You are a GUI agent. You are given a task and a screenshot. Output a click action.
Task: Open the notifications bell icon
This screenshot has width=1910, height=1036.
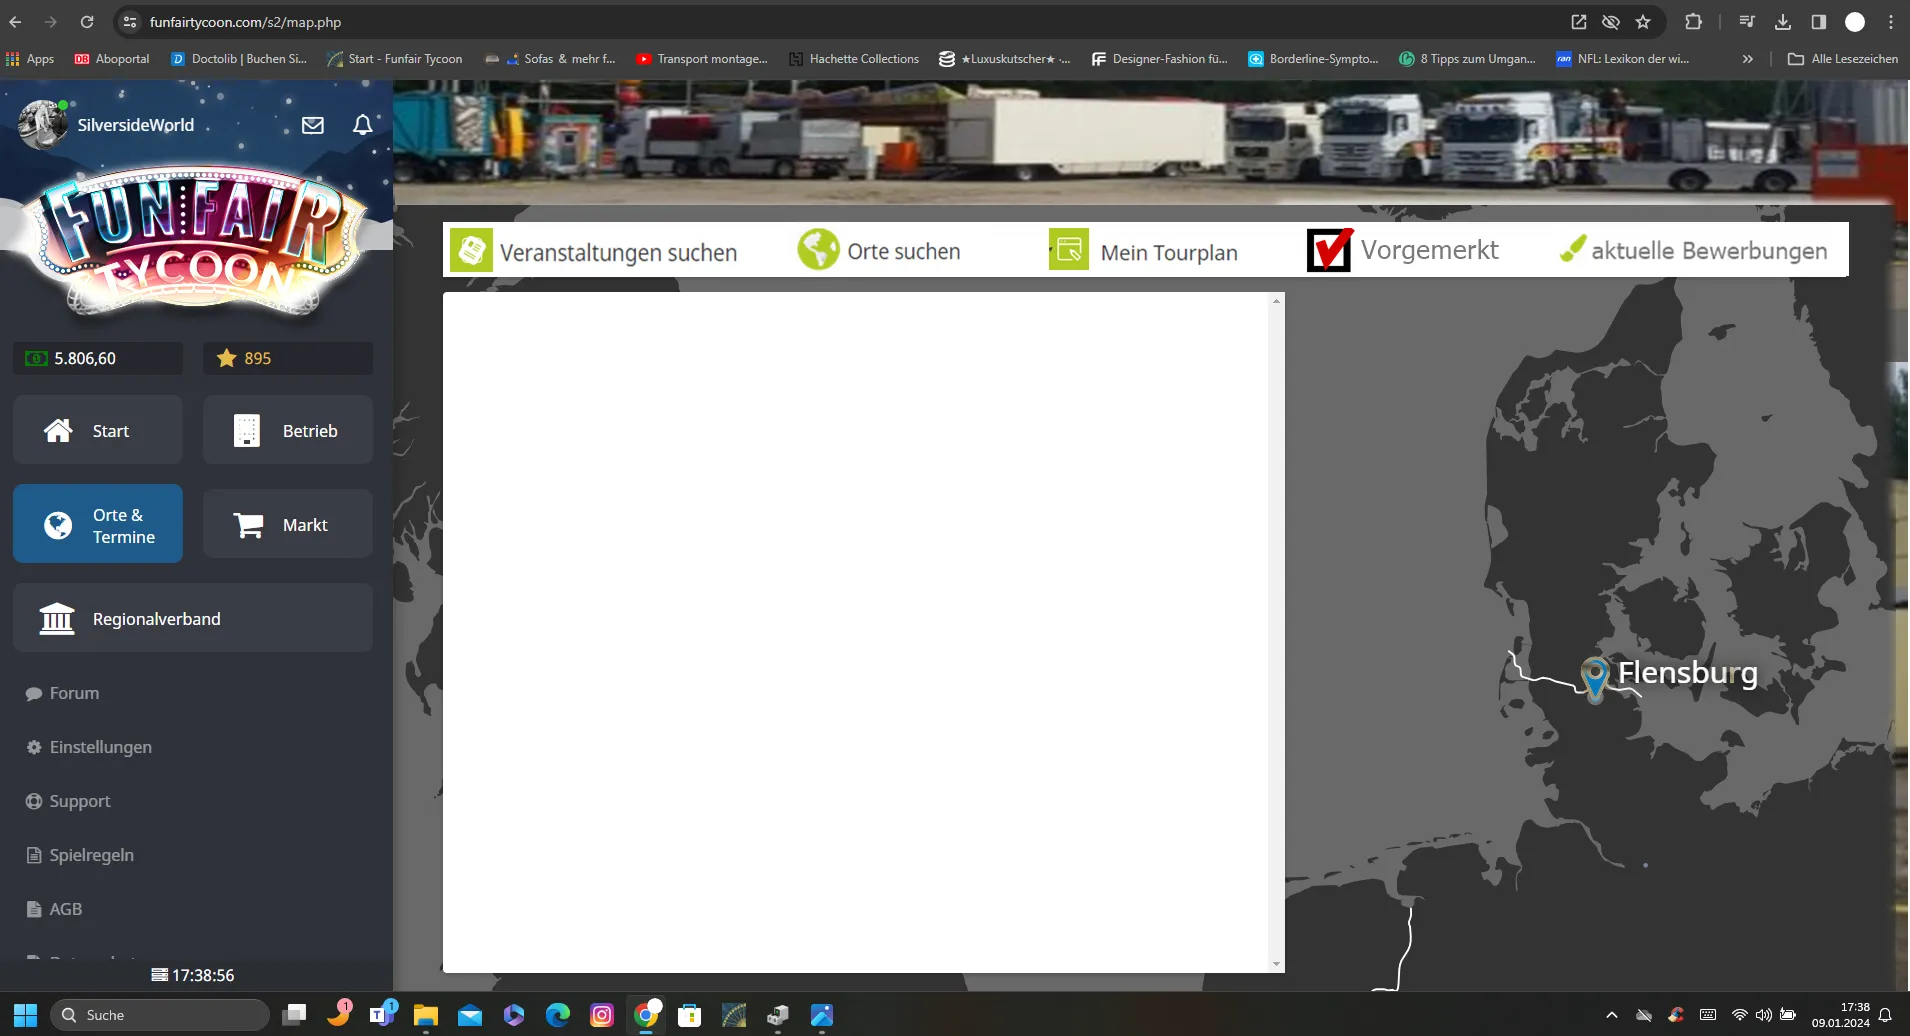click(363, 125)
